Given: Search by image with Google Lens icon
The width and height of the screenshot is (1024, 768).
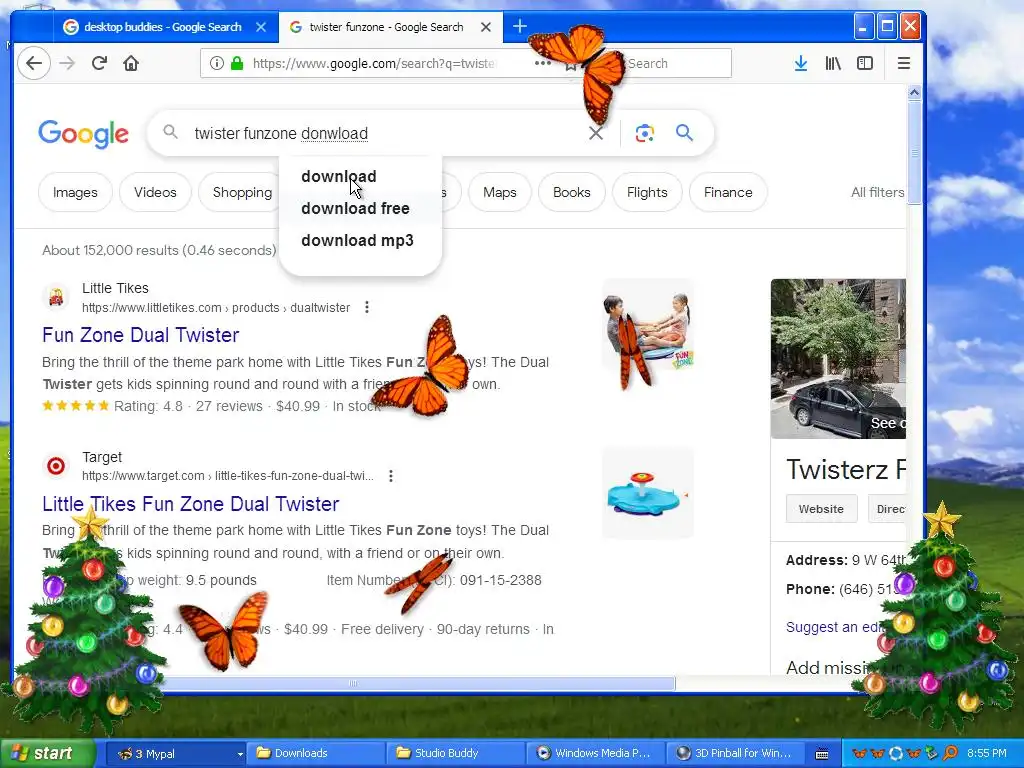Looking at the screenshot, I should coord(645,133).
